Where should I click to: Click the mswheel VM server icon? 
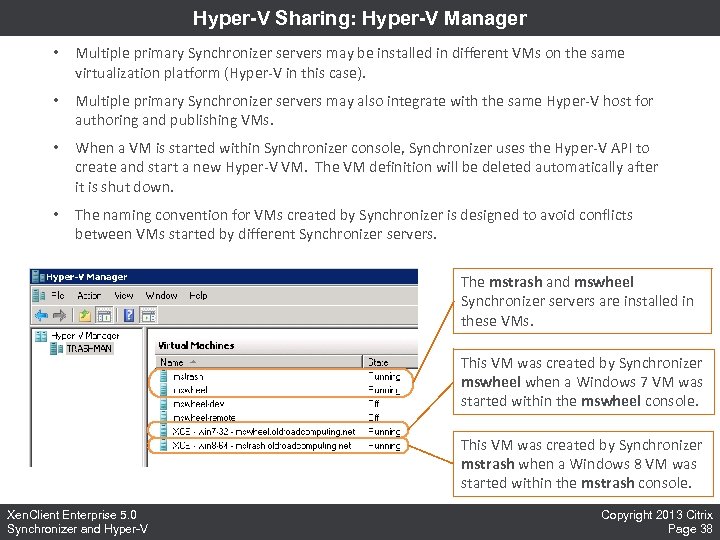coord(163,390)
